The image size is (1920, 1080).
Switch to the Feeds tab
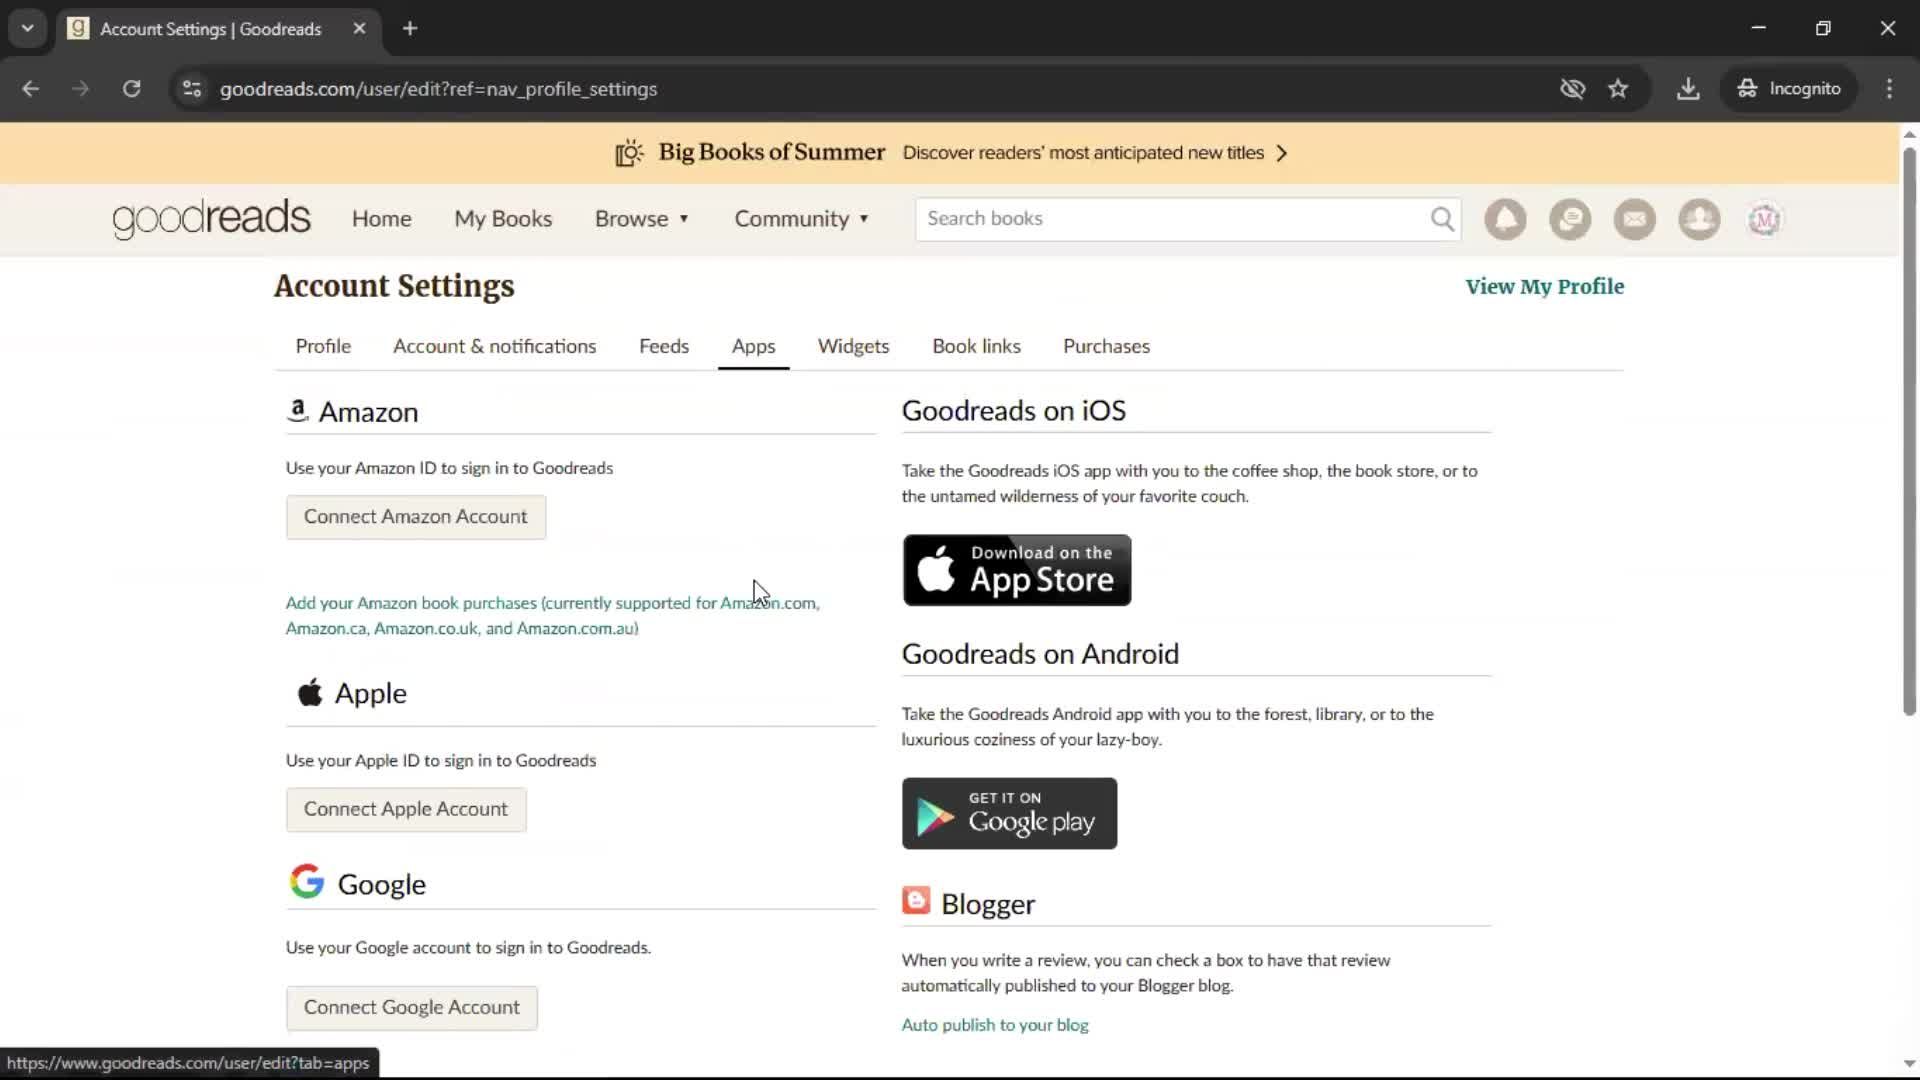[x=664, y=346]
